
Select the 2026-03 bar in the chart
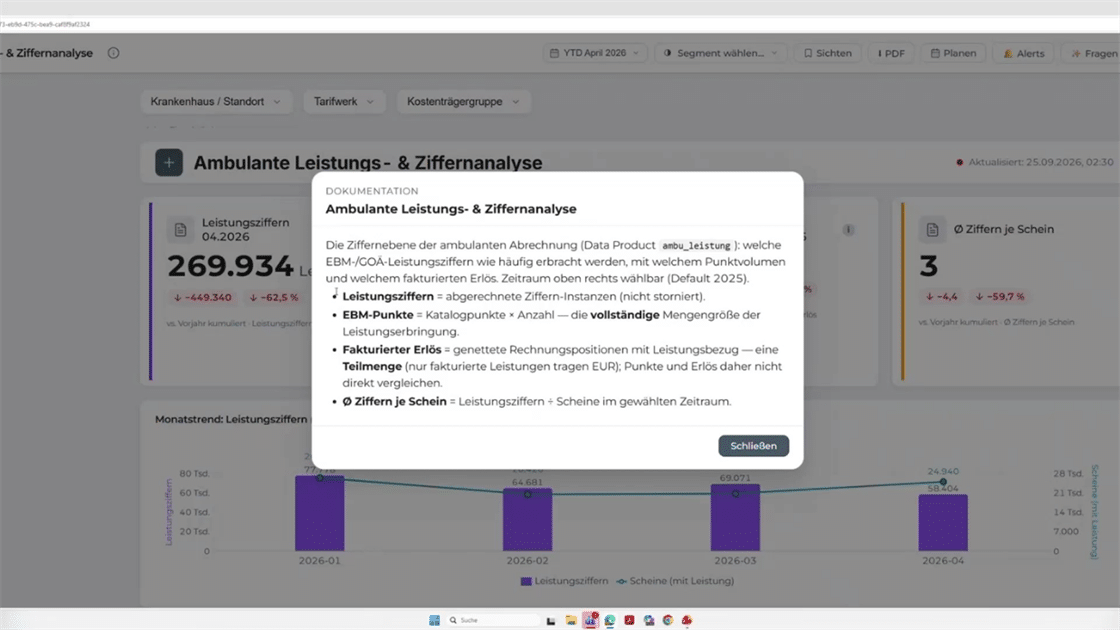735,517
